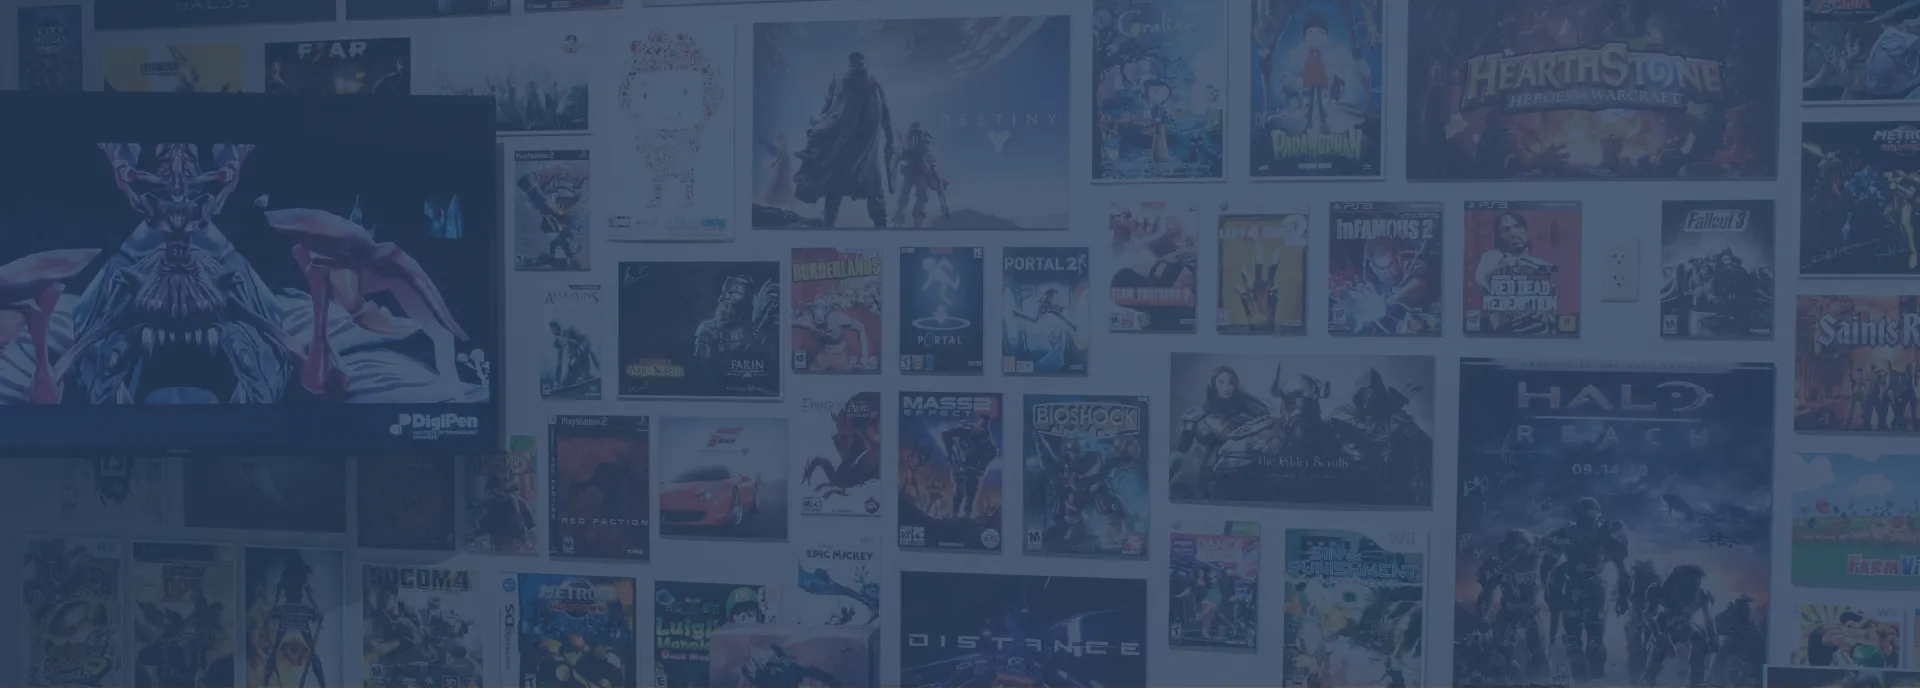Select the Assassin's Creed cover
Viewport: 1920px width, 689px height.
click(571, 341)
